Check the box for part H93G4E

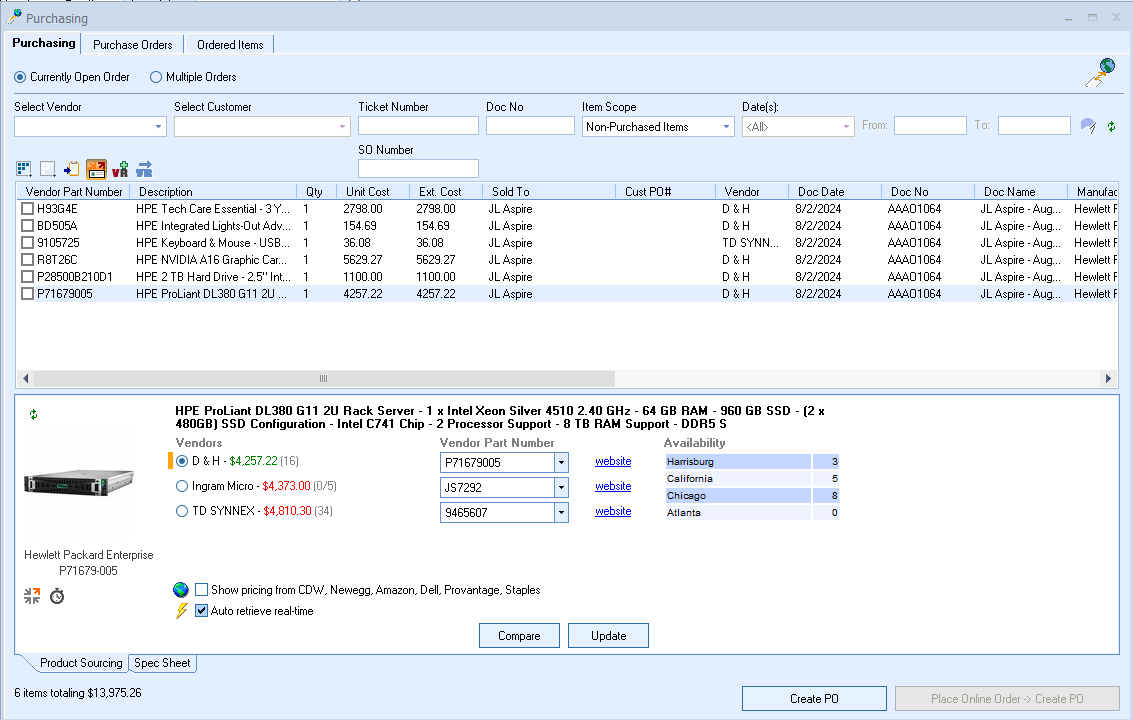28,209
